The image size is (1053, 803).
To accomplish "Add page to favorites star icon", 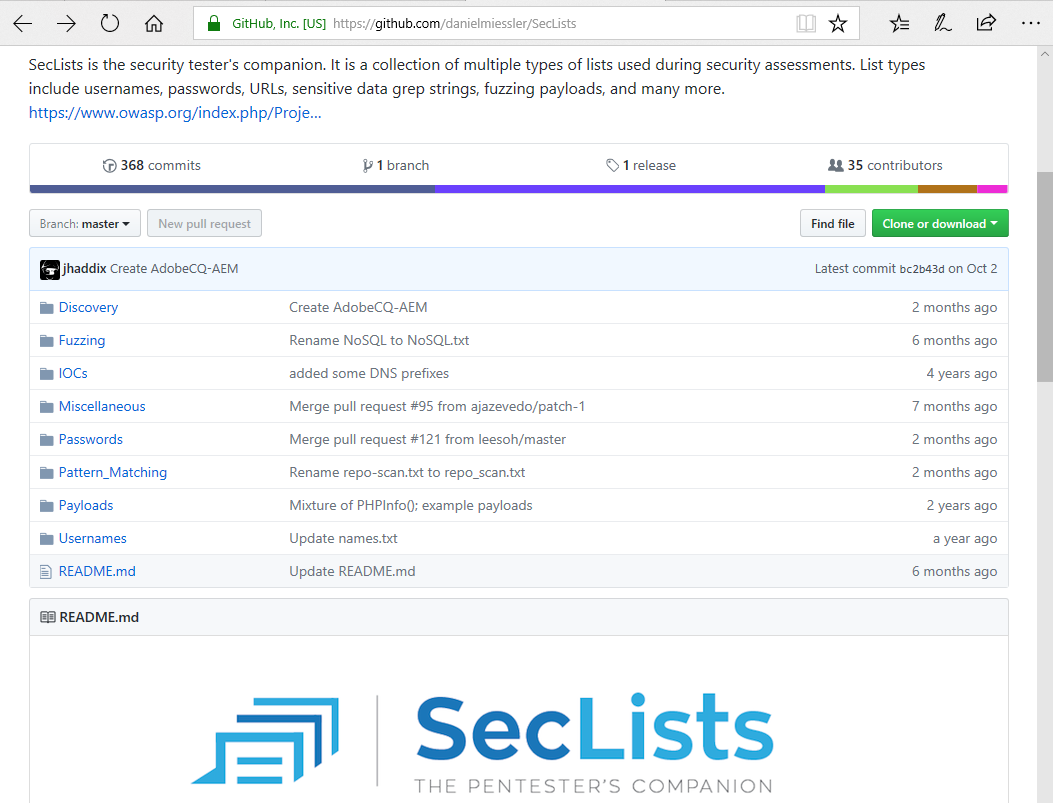I will click(x=838, y=23).
